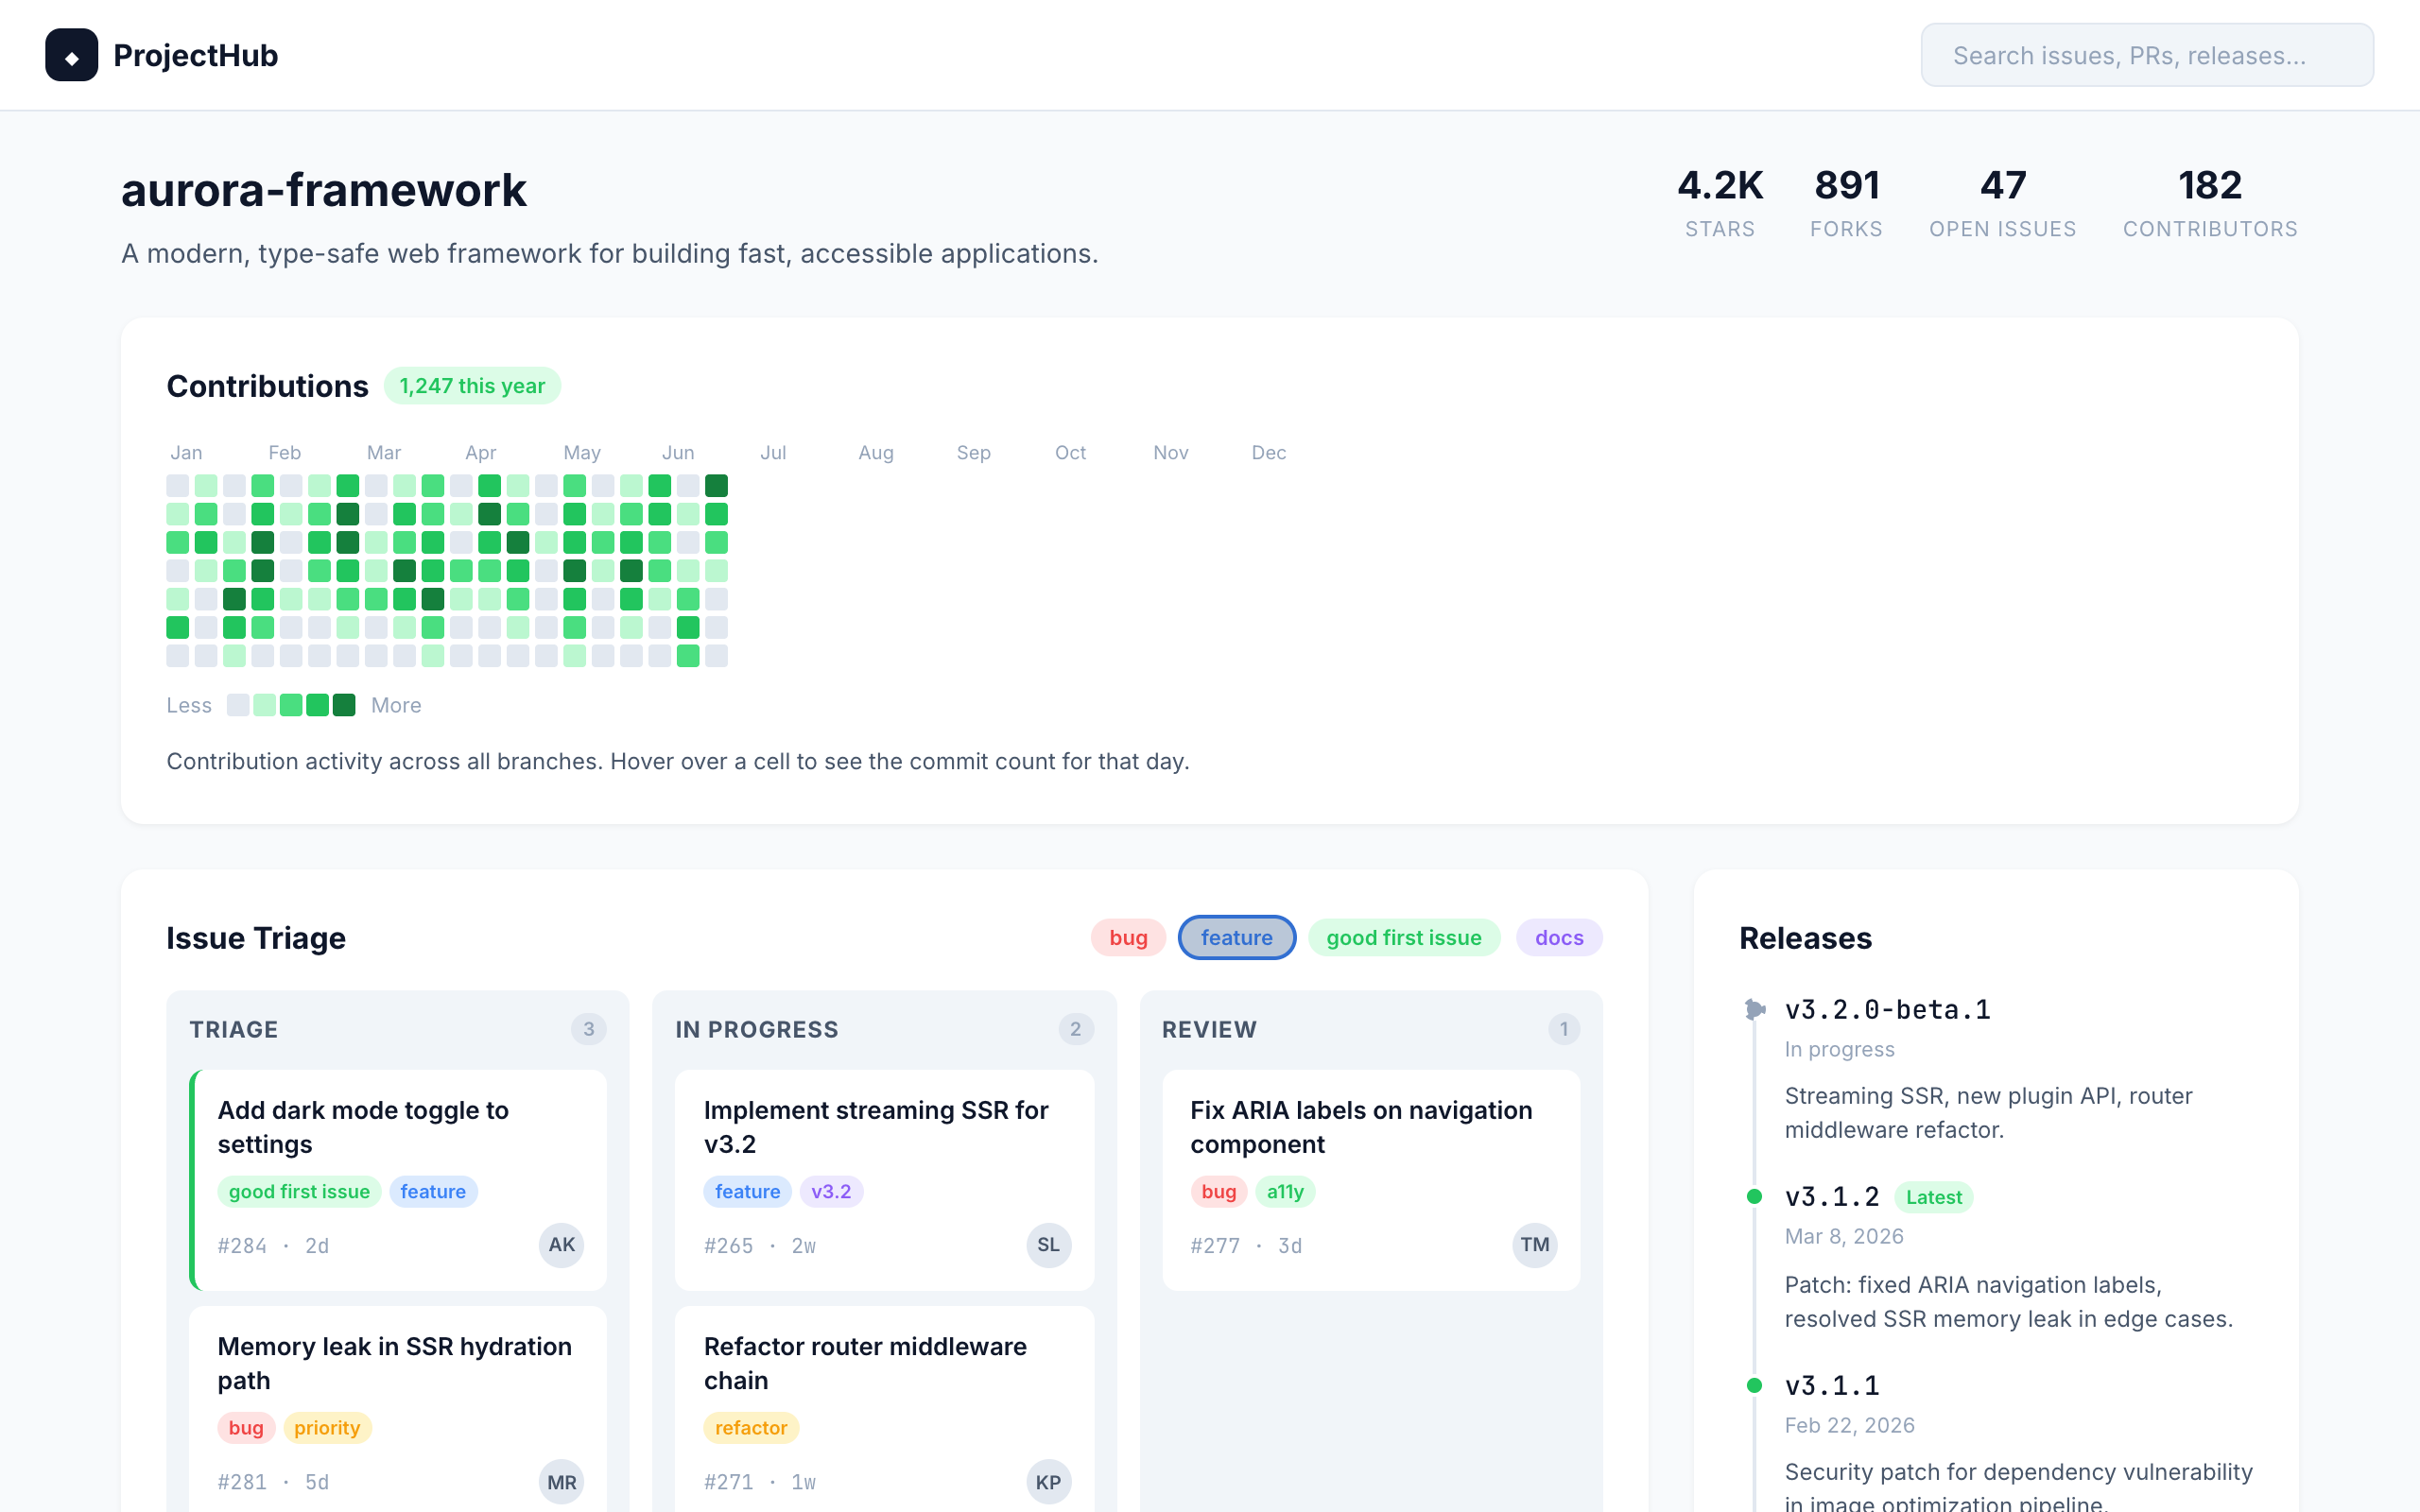The height and width of the screenshot is (1512, 2420).
Task: Expand the TRIAGE column header
Action: pyautogui.click(x=234, y=1029)
